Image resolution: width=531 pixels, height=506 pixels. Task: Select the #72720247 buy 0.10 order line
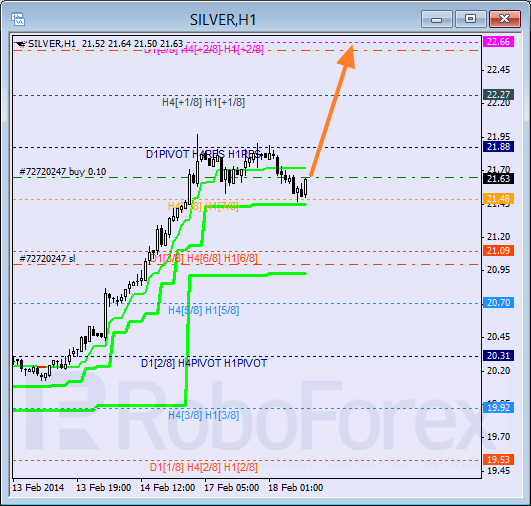pos(63,172)
